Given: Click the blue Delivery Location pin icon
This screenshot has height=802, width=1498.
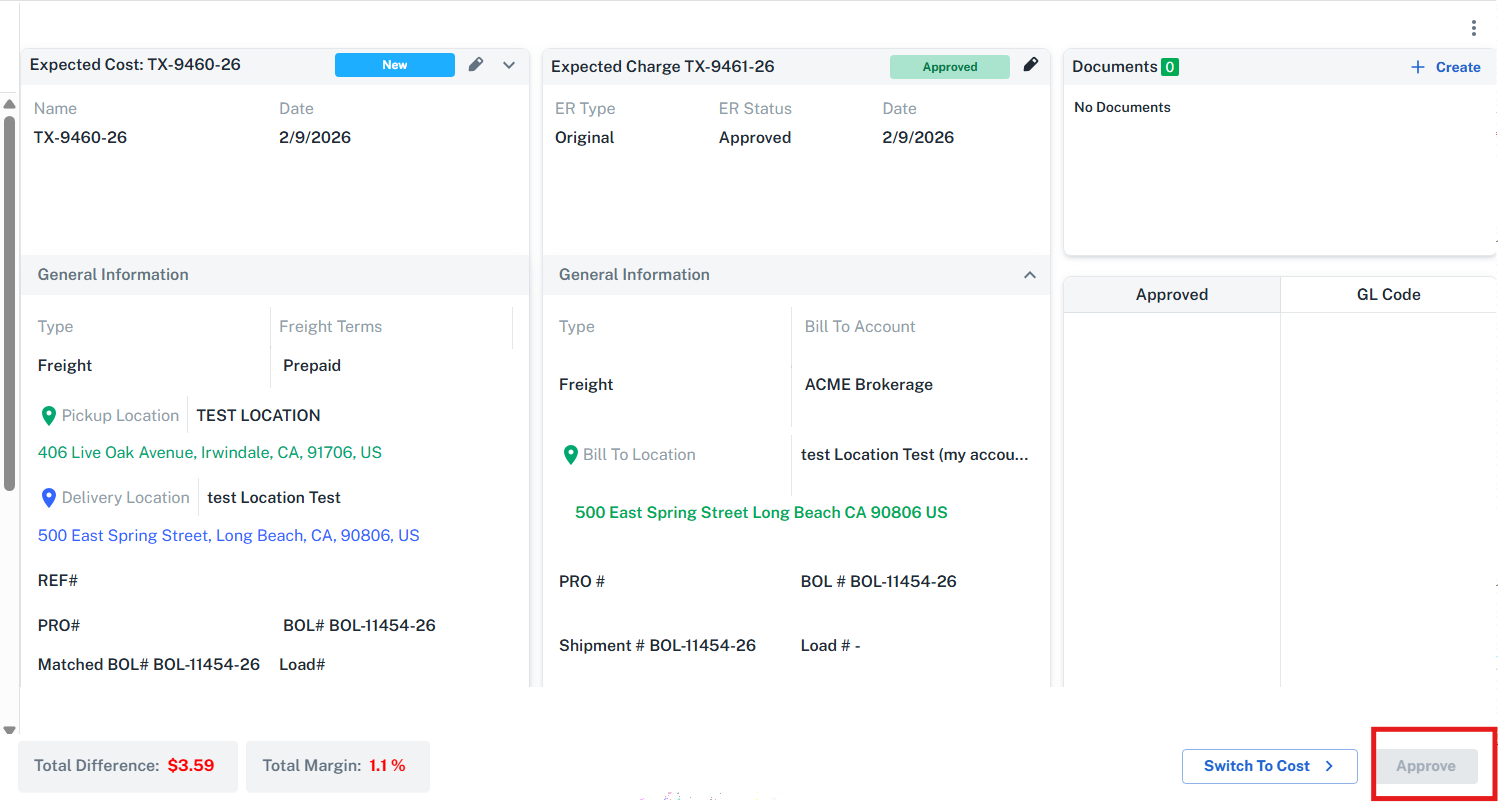Looking at the screenshot, I should [x=48, y=498].
